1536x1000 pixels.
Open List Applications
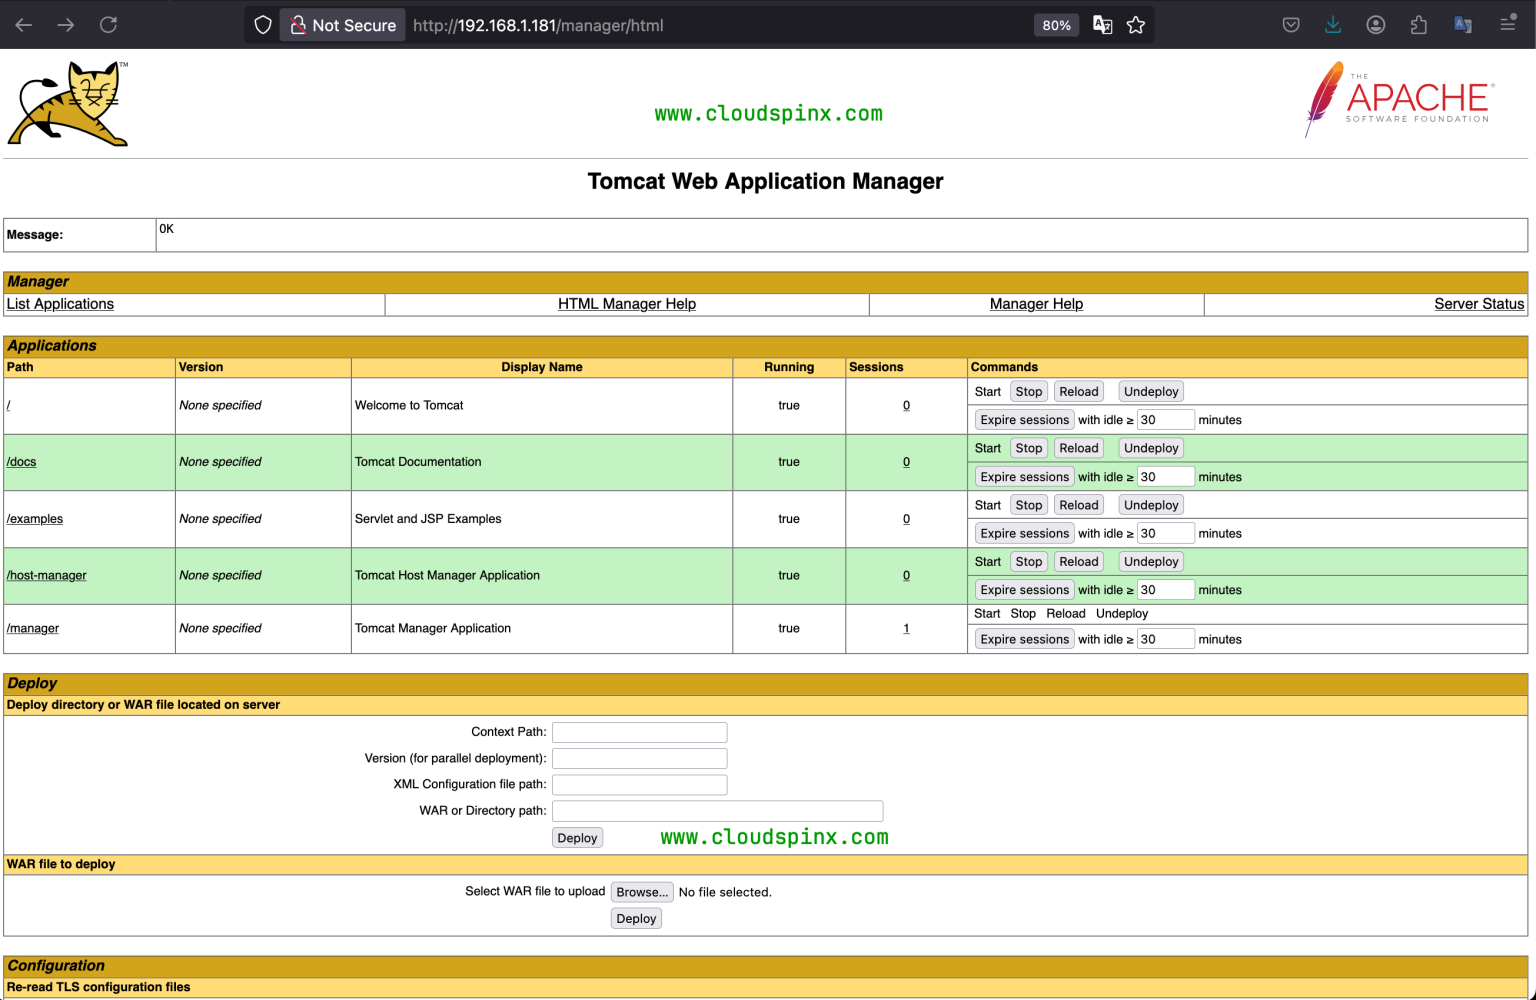tap(59, 304)
